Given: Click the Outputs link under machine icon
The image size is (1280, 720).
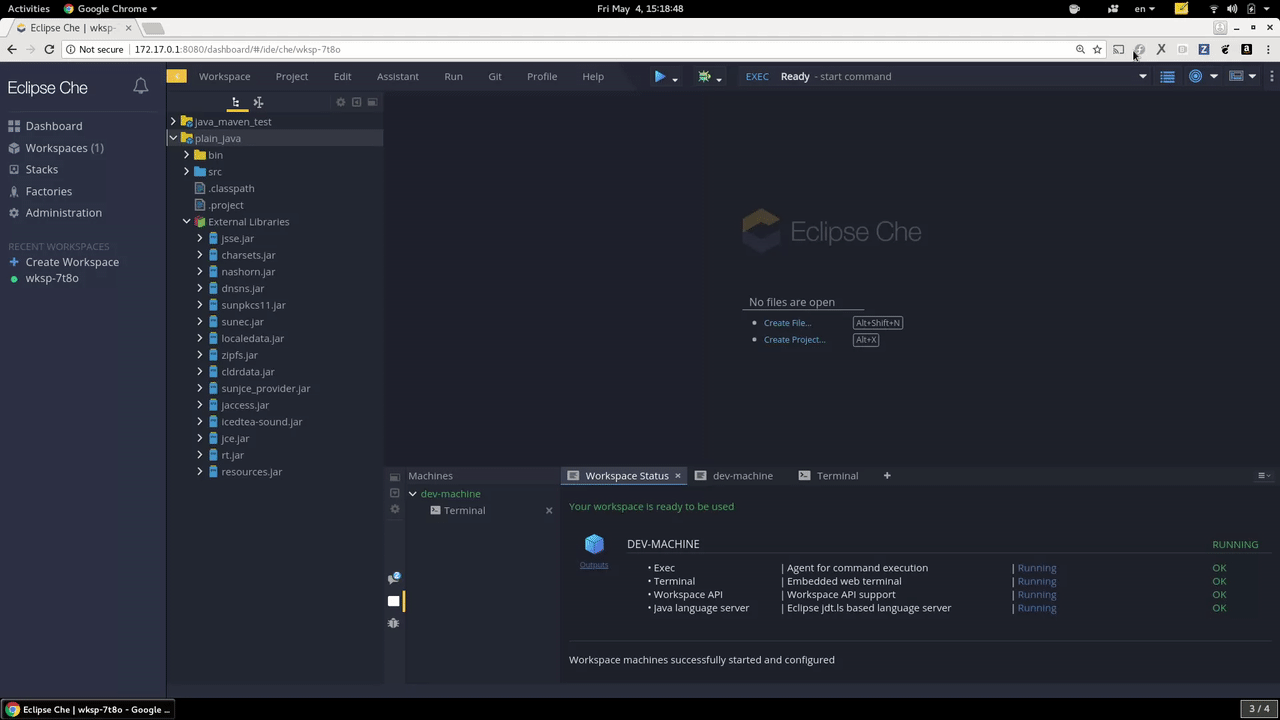Looking at the screenshot, I should [x=594, y=565].
